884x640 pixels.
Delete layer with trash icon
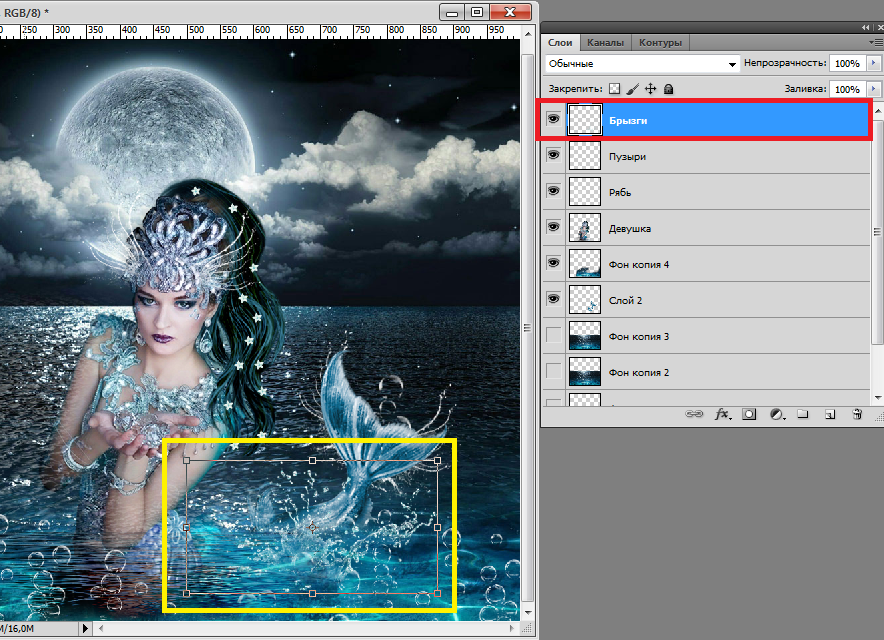coord(856,413)
